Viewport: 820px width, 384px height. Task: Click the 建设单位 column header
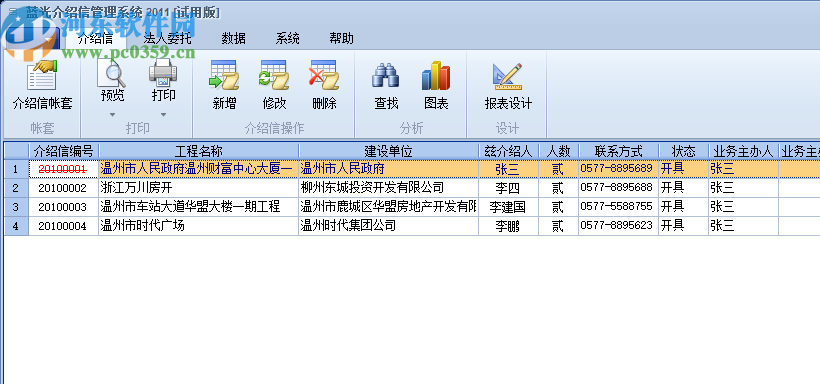point(389,151)
